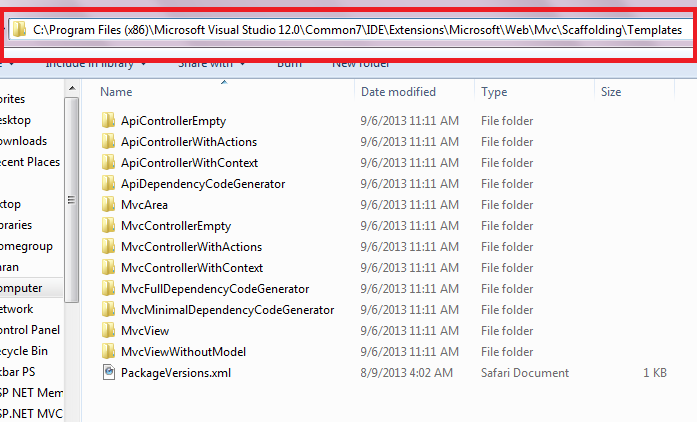Select the MvcView folder icon

tap(108, 330)
